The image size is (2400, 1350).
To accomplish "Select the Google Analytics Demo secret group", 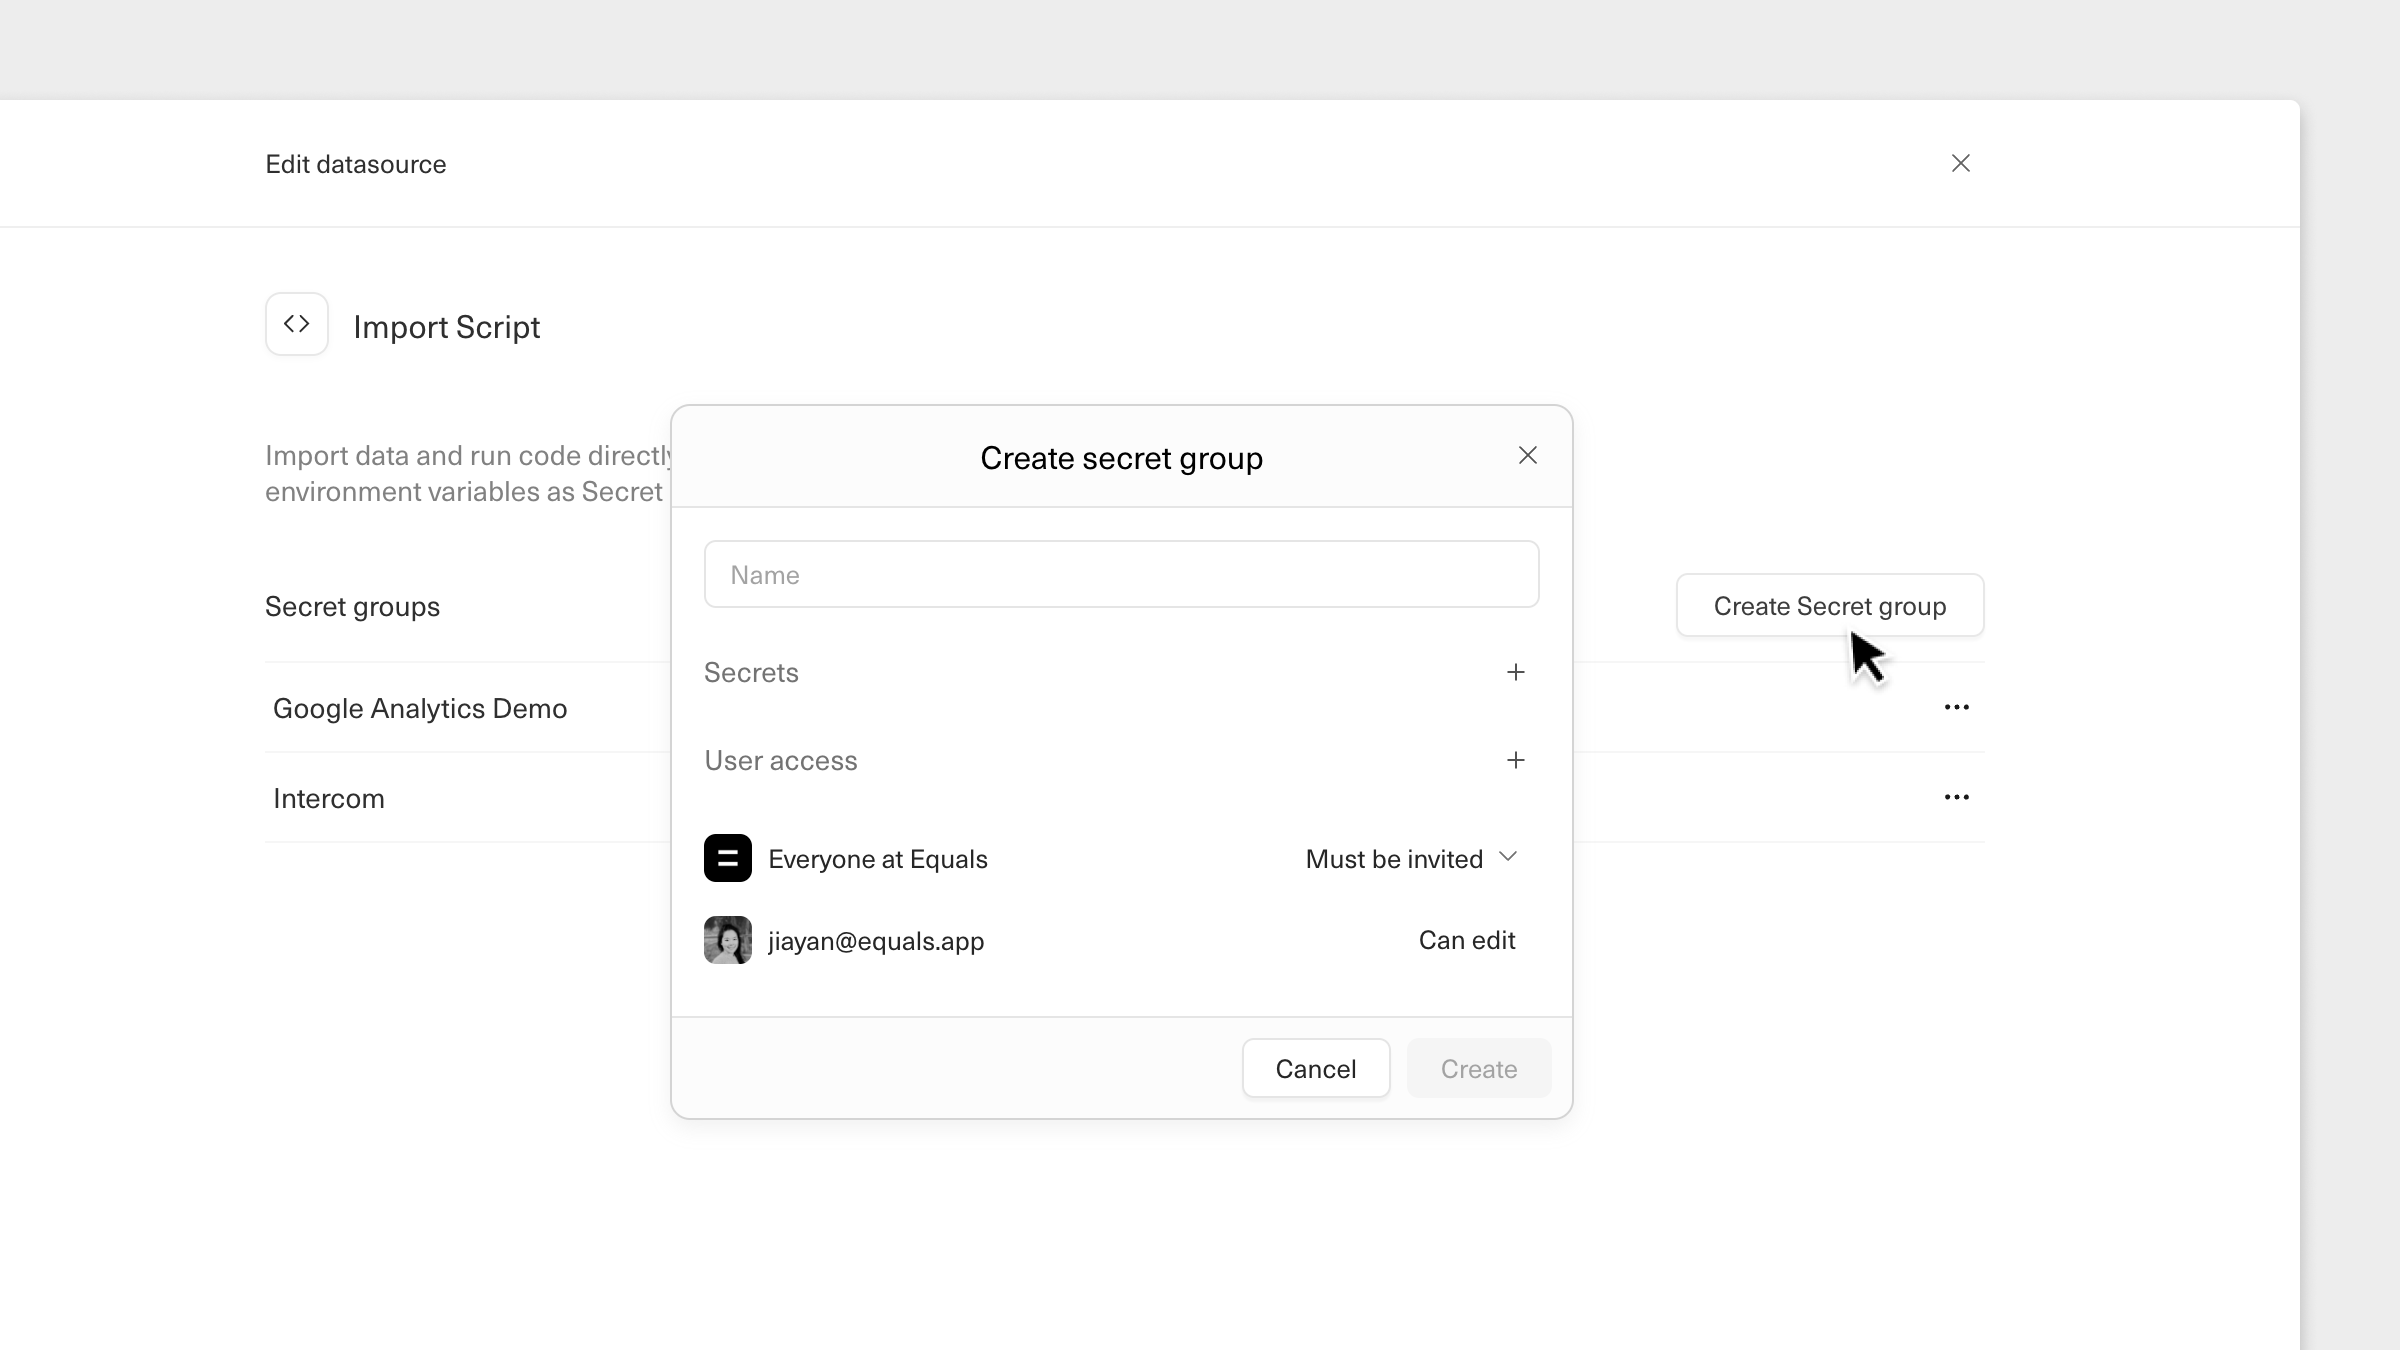I will click(420, 708).
